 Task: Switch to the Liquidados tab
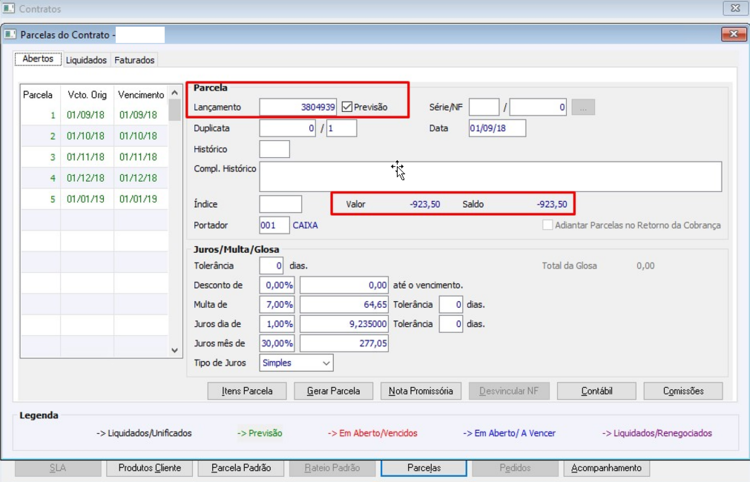pyautogui.click(x=86, y=60)
